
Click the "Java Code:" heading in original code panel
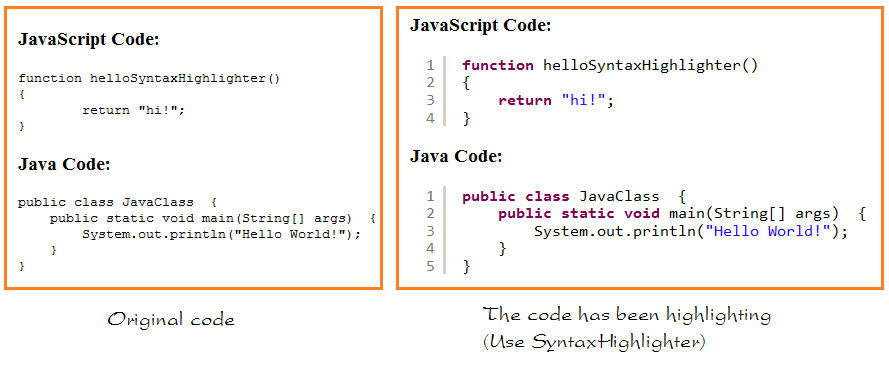click(64, 164)
